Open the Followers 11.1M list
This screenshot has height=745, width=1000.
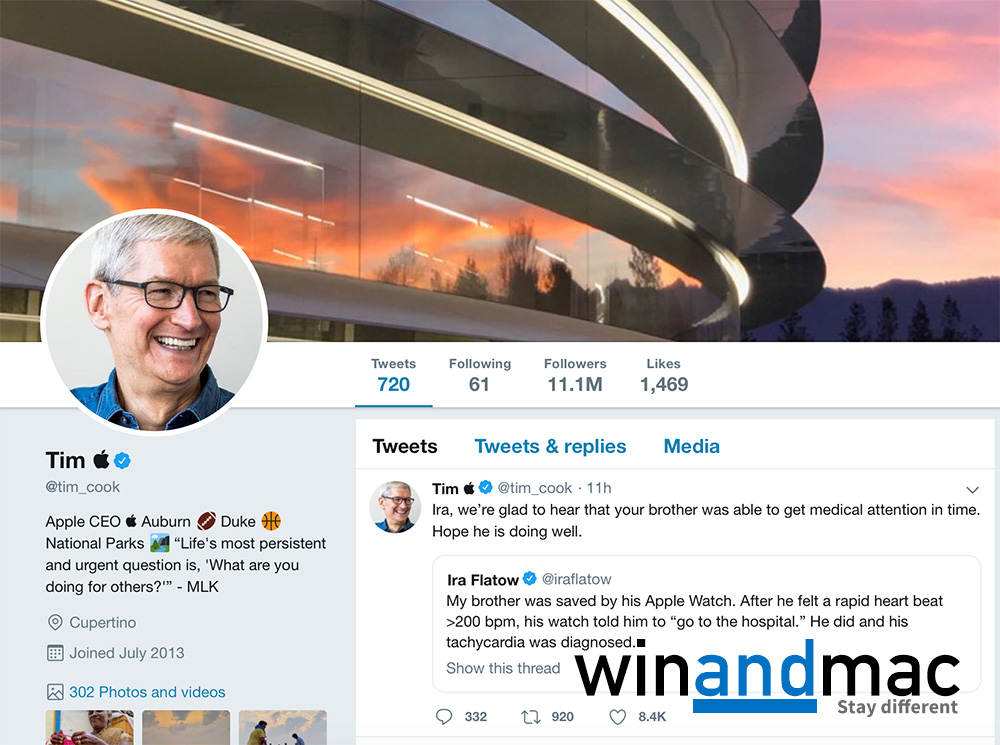point(575,375)
